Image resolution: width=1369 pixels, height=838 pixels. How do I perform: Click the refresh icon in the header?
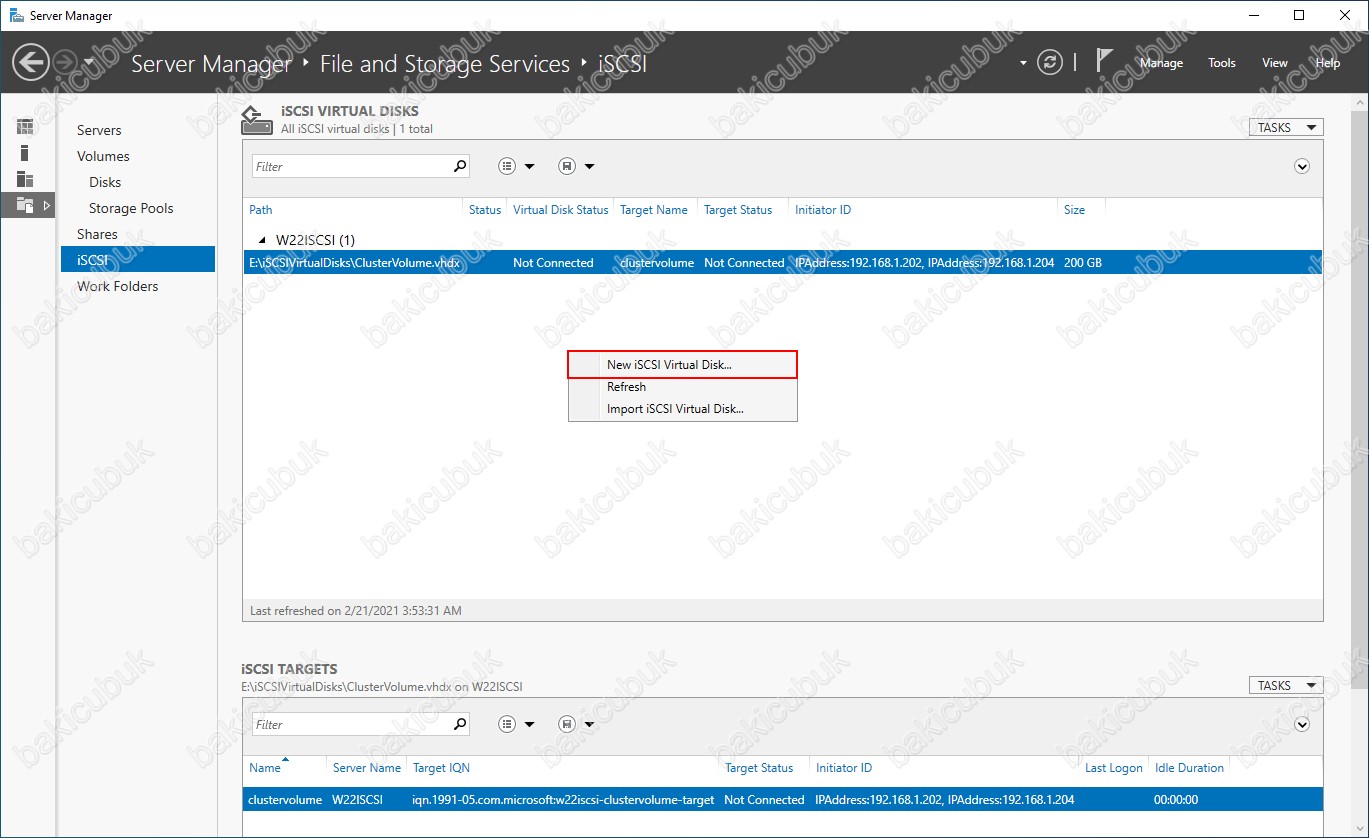pyautogui.click(x=1050, y=63)
